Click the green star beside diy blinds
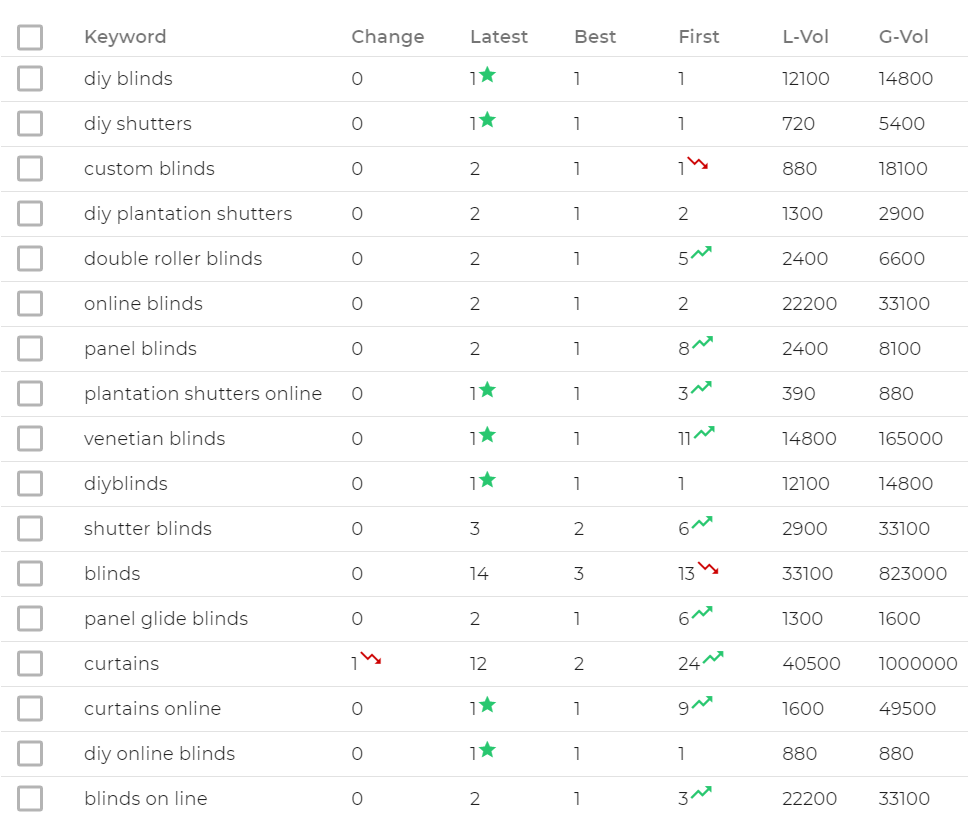The height and width of the screenshot is (815, 968). (x=487, y=75)
